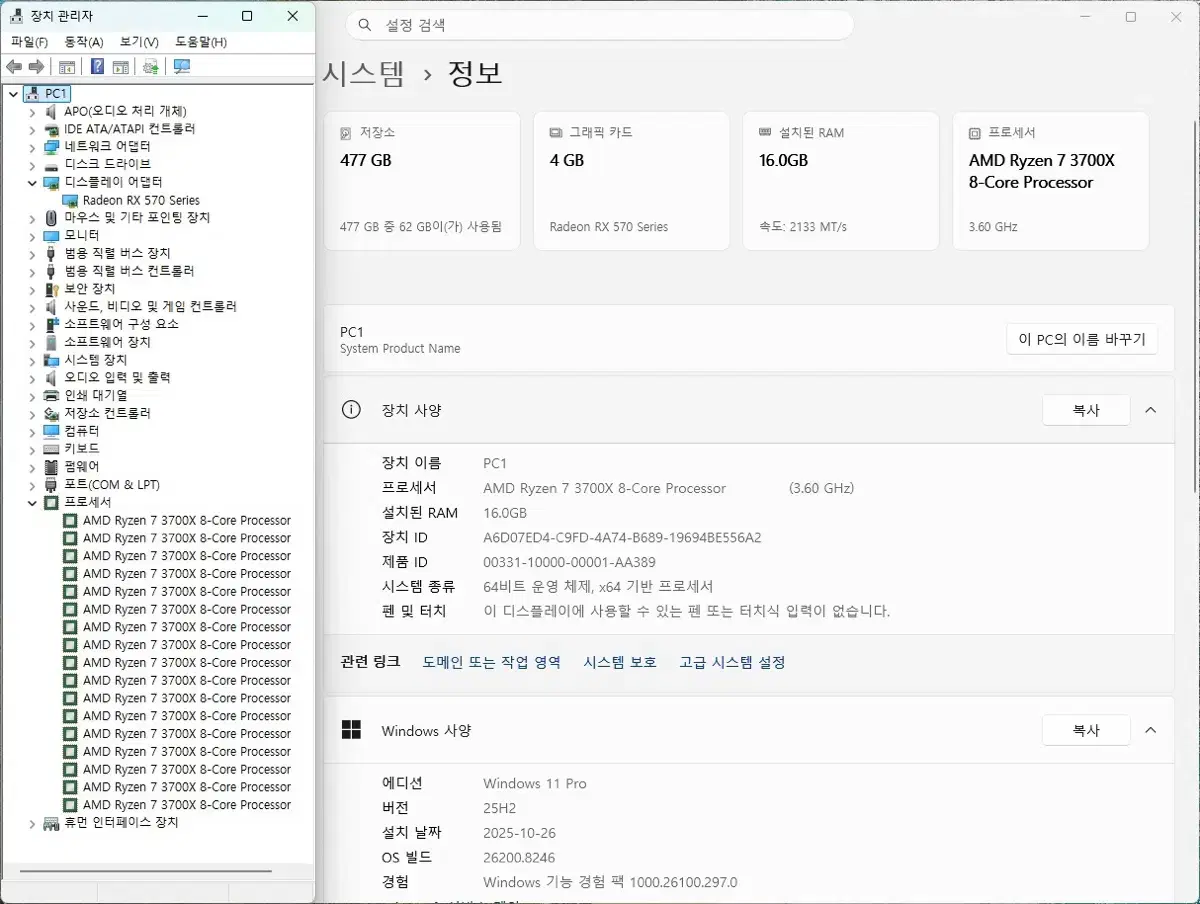Click the 모니터 category icon
Image resolution: width=1200 pixels, height=904 pixels.
[x=52, y=235]
